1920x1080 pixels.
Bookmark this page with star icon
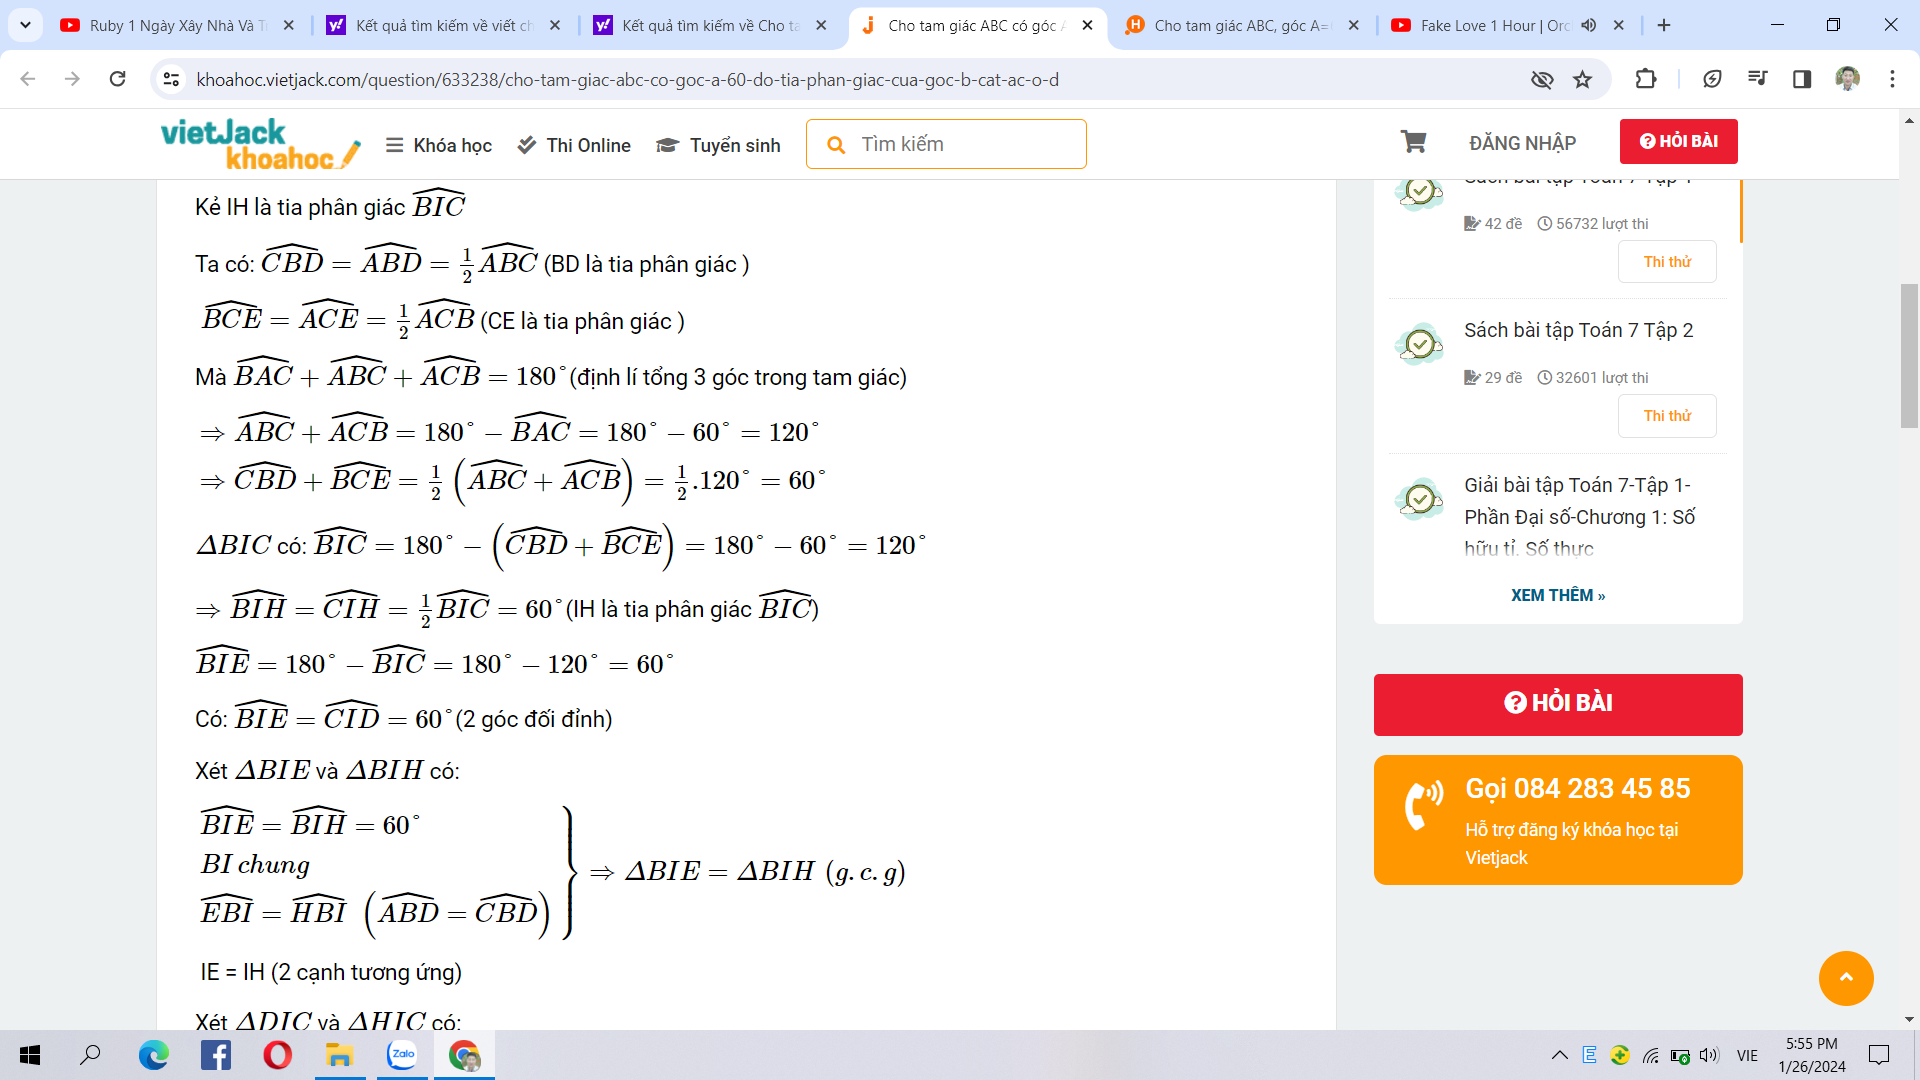tap(1582, 80)
